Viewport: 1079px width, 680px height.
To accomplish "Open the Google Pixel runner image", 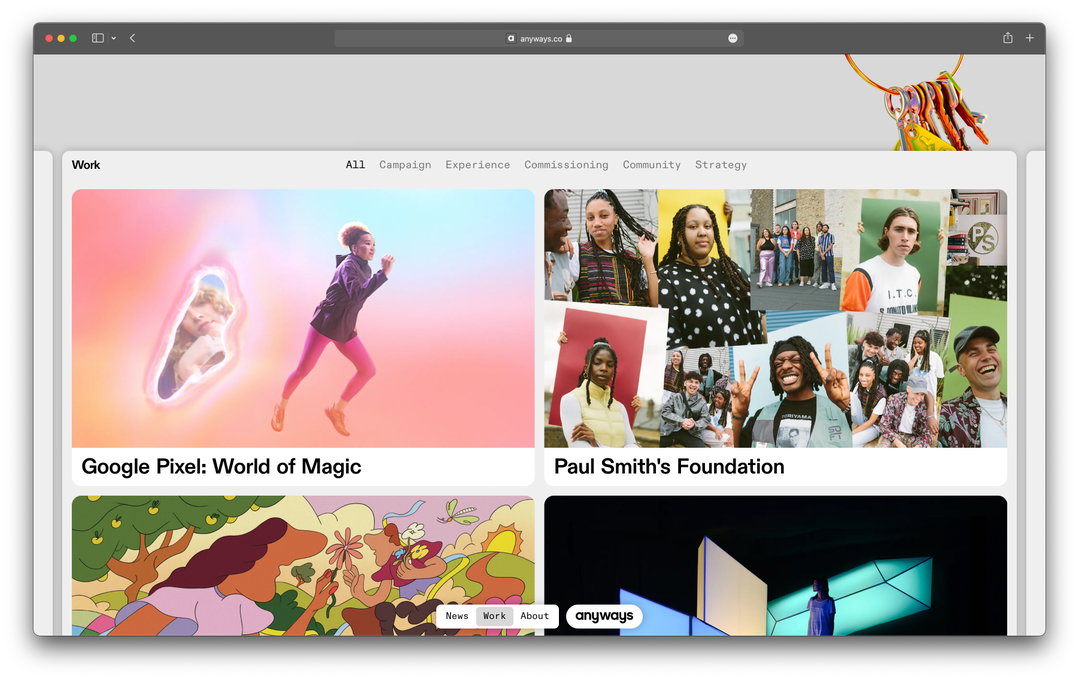I will 303,319.
